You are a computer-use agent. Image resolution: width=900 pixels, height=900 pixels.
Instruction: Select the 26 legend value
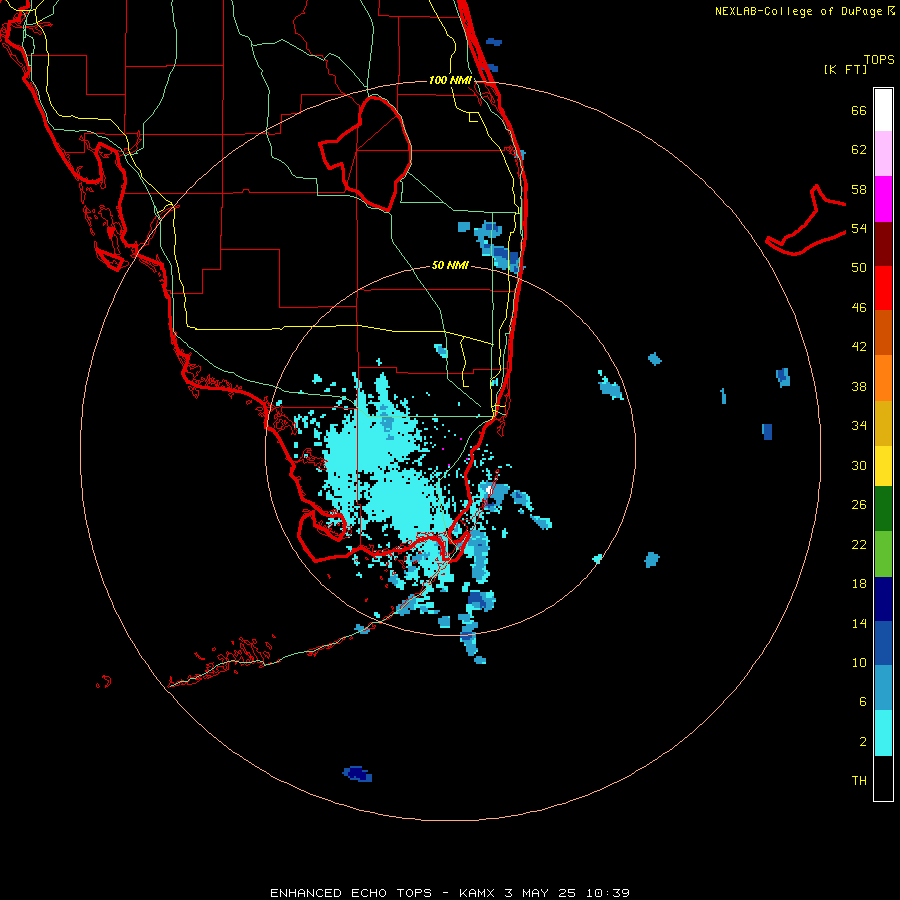pyautogui.click(x=859, y=505)
